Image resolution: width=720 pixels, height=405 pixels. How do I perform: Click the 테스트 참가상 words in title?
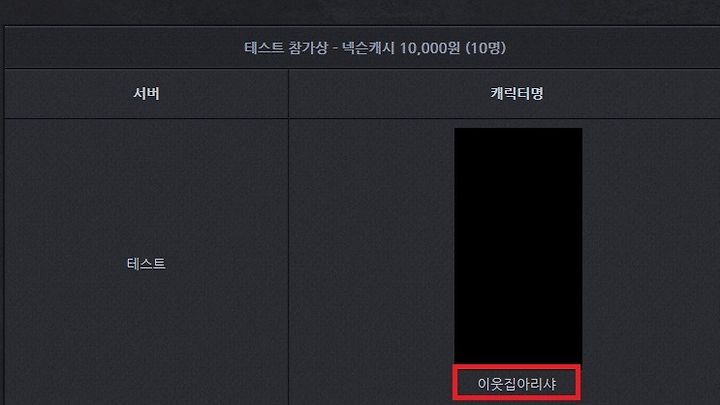(286, 48)
